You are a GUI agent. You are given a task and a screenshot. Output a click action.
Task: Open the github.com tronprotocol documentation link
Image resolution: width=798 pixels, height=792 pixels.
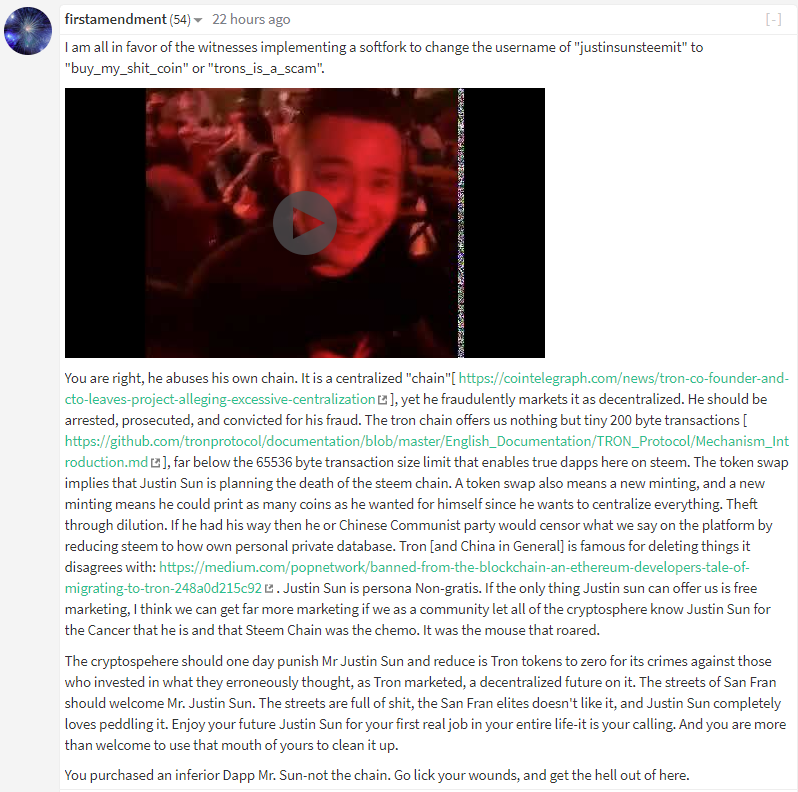pyautogui.click(x=426, y=451)
